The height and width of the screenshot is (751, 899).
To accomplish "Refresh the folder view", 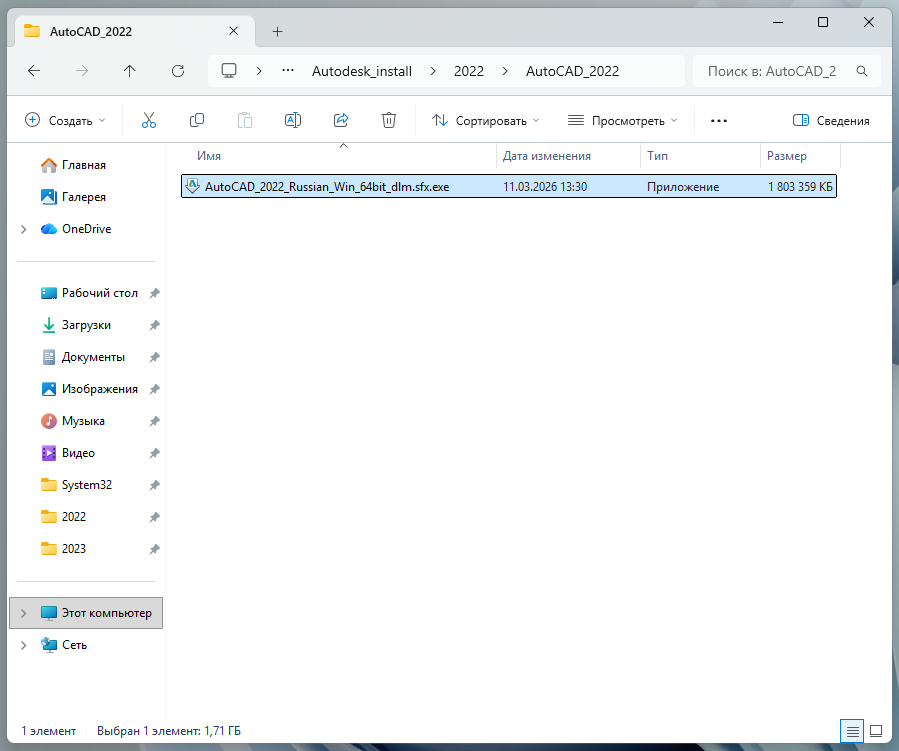I will point(178,71).
